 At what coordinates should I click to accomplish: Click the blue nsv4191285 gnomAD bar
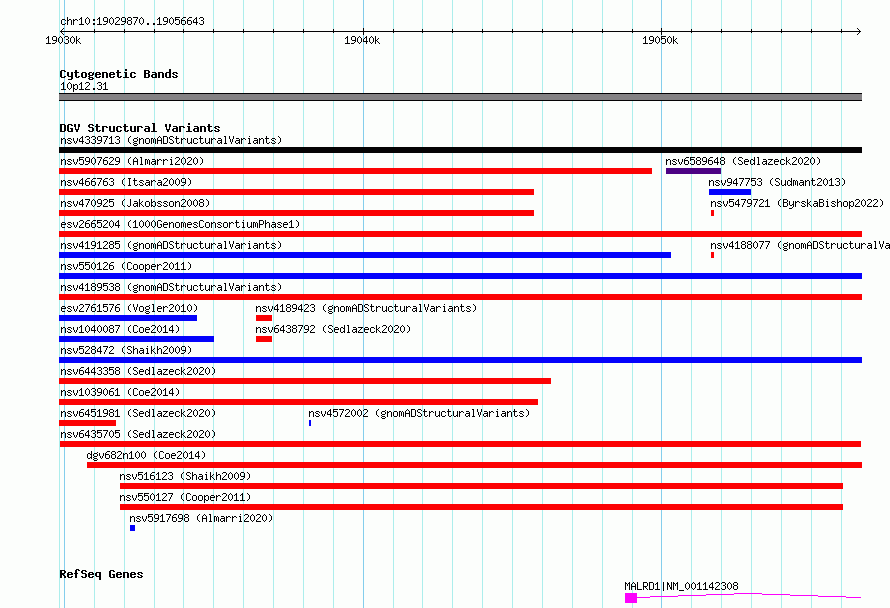[x=365, y=255]
